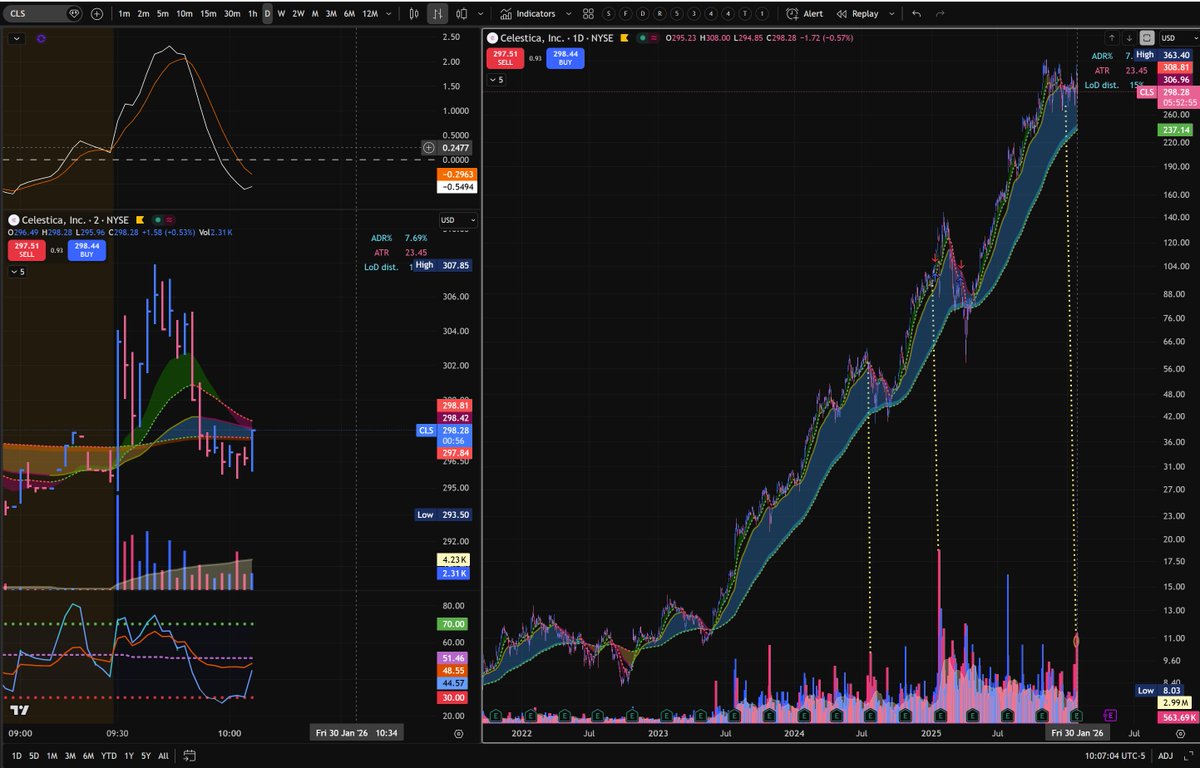Select the 1m timeframe

pos(123,14)
